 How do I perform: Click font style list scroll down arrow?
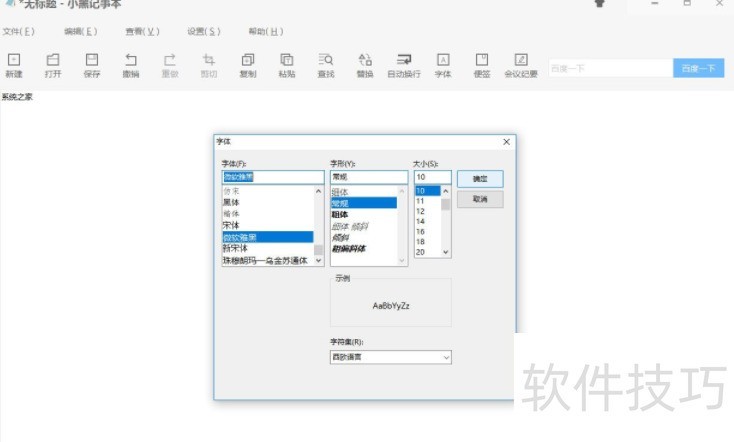402,260
